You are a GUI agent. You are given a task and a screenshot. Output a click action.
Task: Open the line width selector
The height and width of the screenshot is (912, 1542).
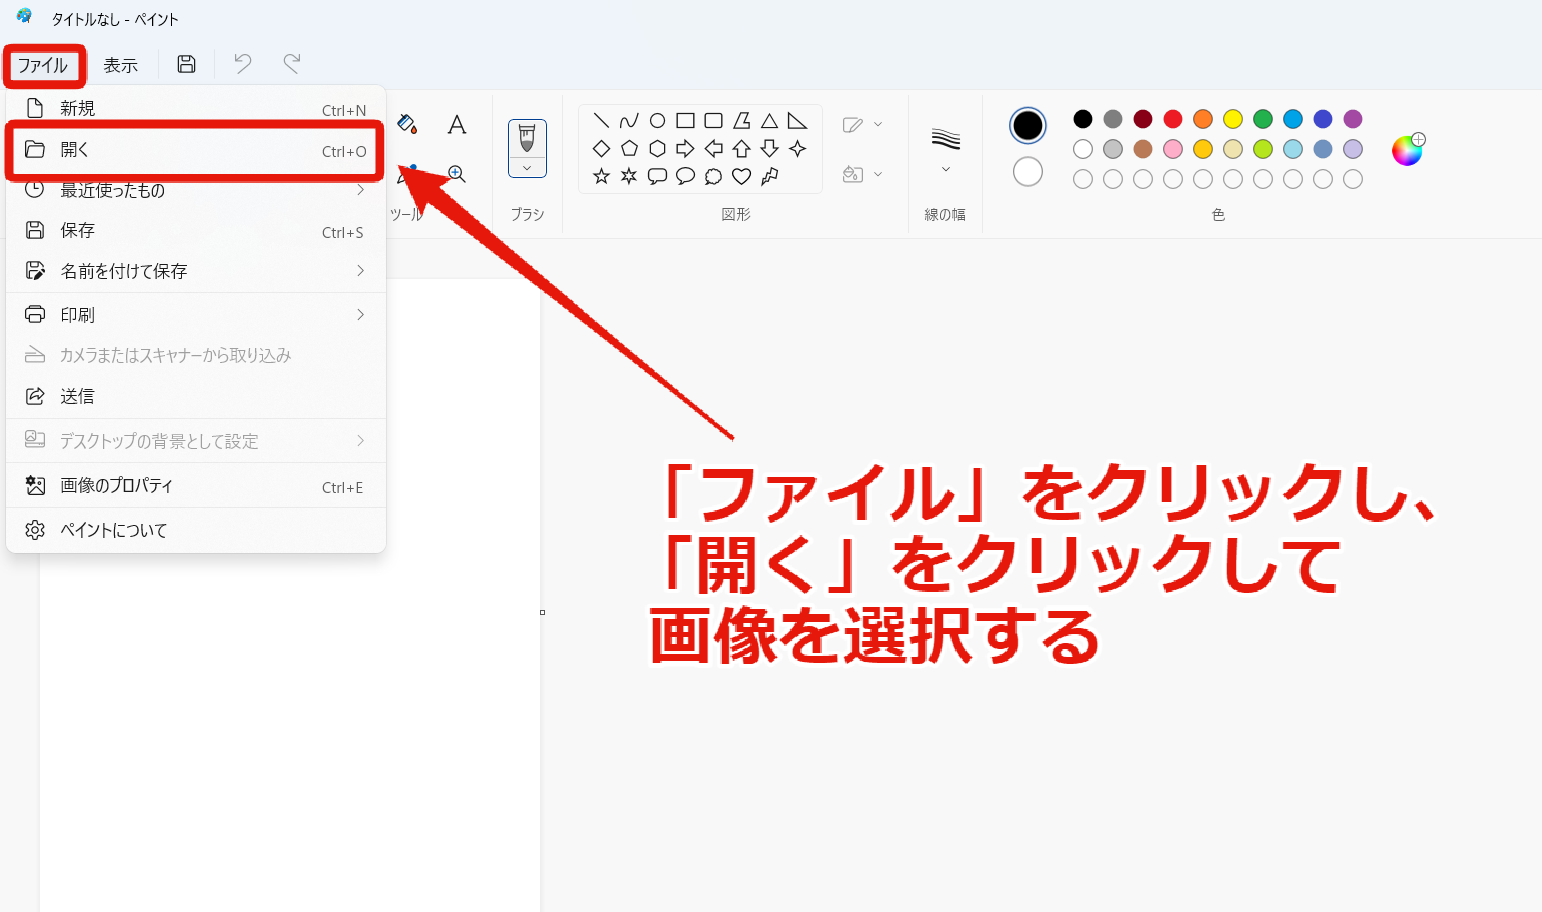945,150
